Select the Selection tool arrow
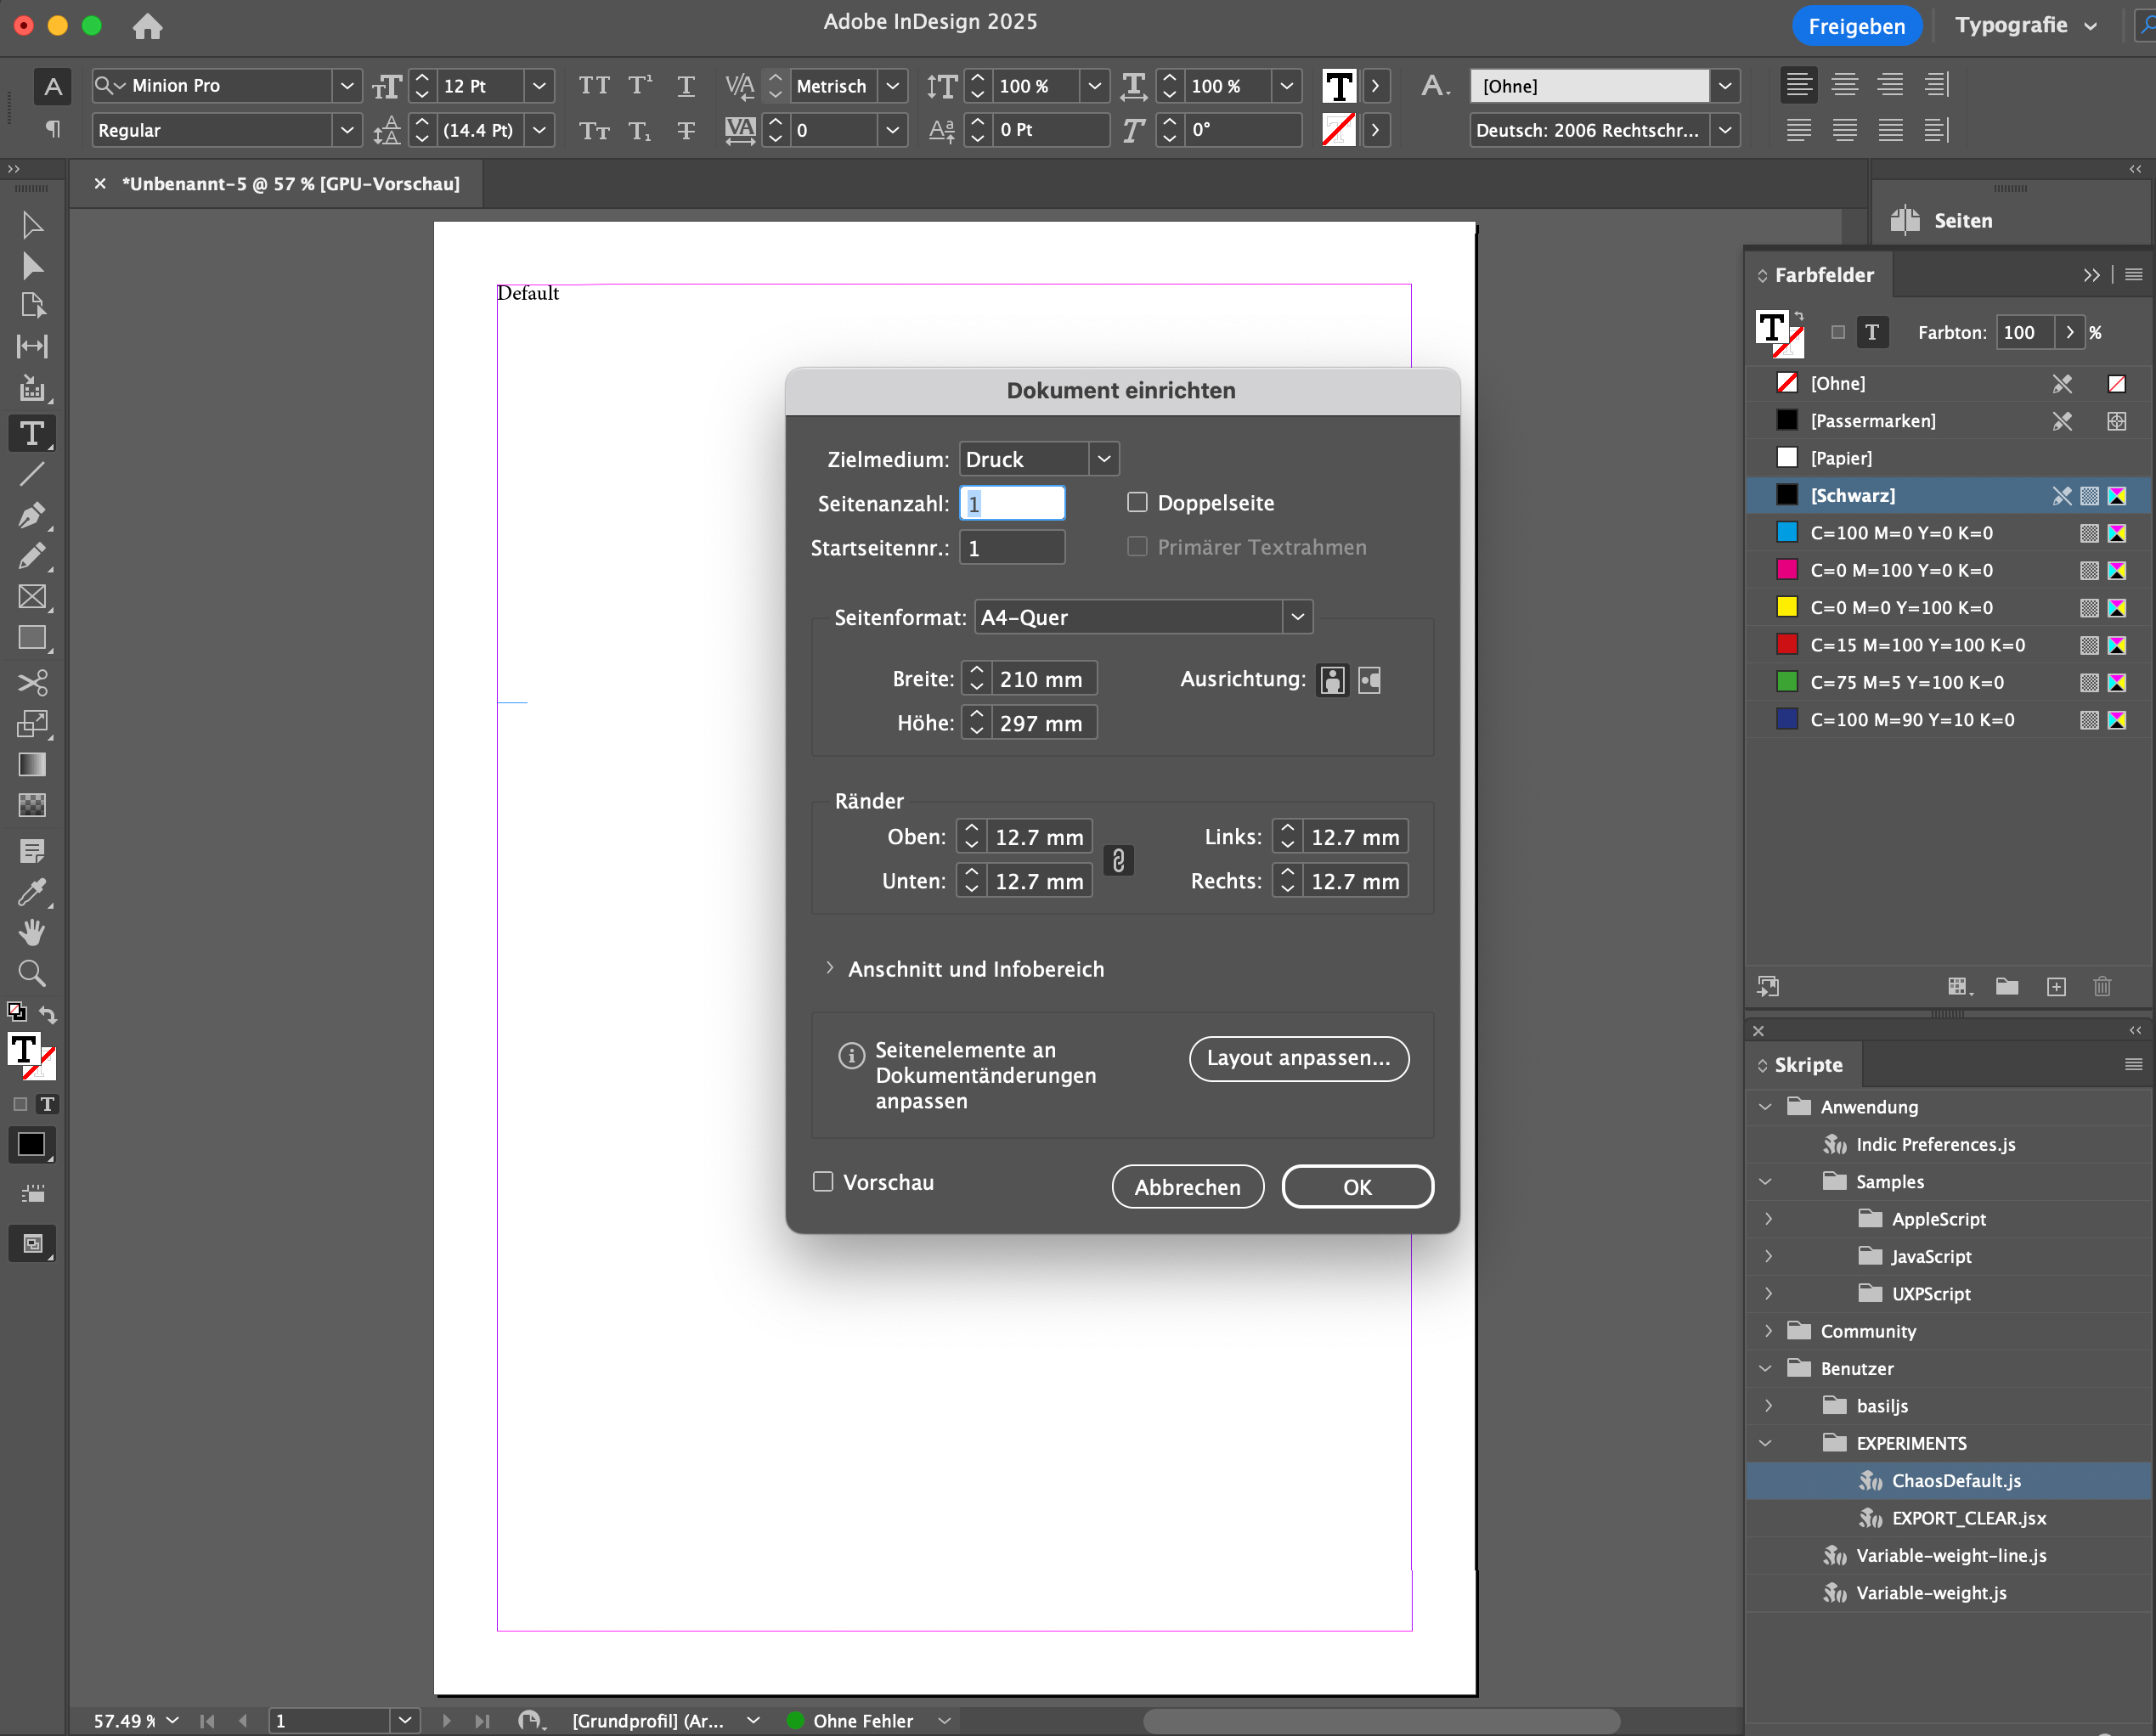The image size is (2156, 1736). click(x=32, y=225)
